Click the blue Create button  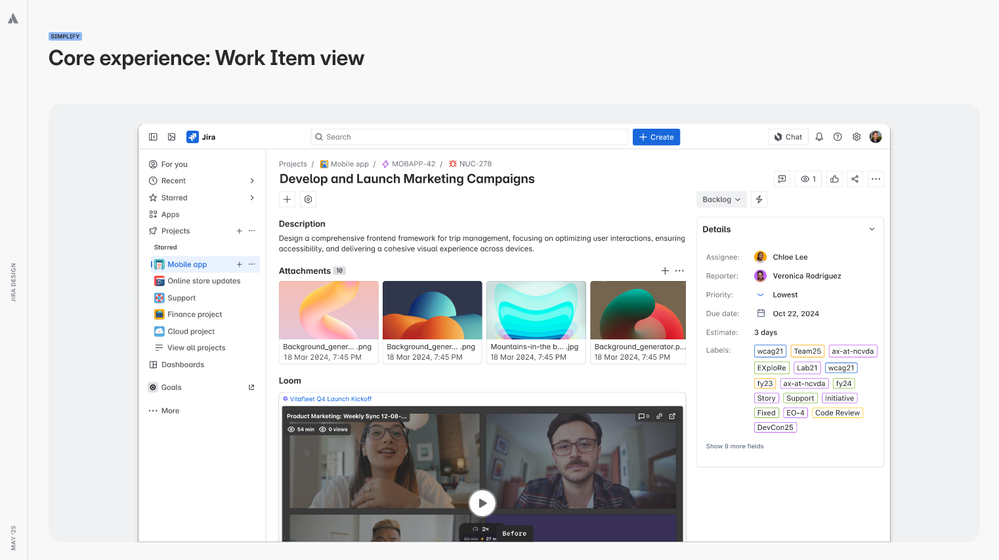point(656,137)
